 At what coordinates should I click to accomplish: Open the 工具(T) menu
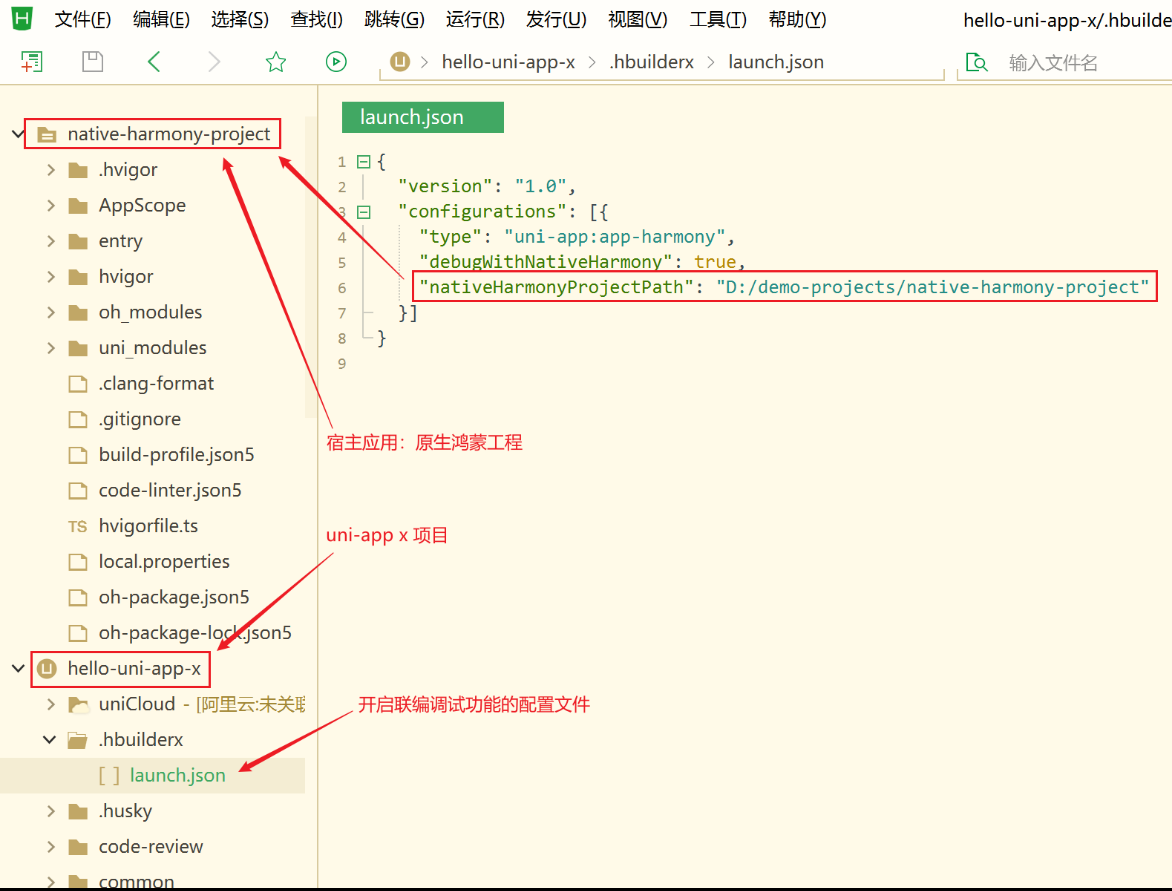pos(718,19)
